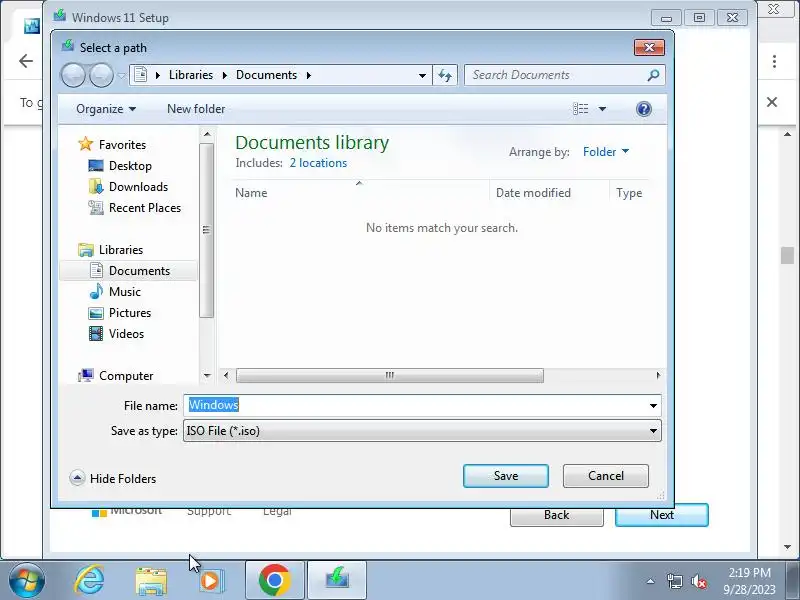Expand Libraries in the address bar breadcrumb
The image size is (800, 600).
[x=224, y=76]
